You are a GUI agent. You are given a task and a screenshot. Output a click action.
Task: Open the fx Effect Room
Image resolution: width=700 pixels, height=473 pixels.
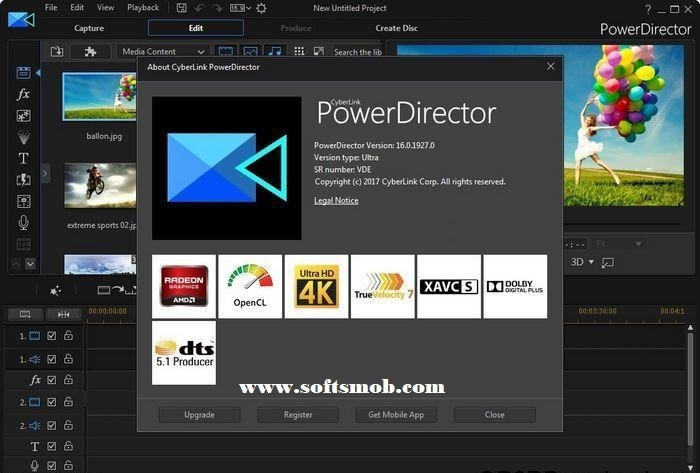(x=23, y=94)
